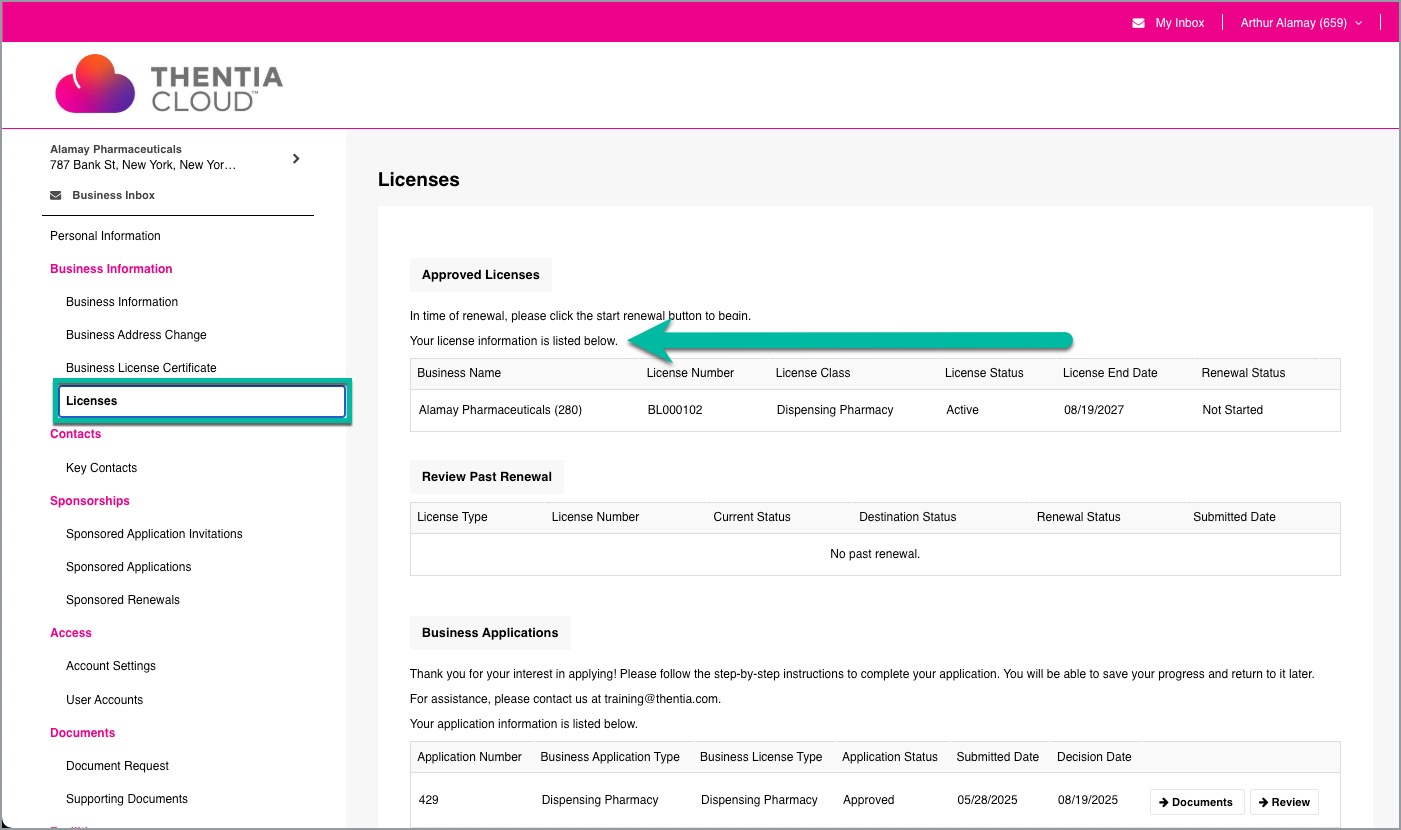The image size is (1401, 830).
Task: Click business name Alamay Pharmaceuticals (280)
Action: [x=500, y=410]
